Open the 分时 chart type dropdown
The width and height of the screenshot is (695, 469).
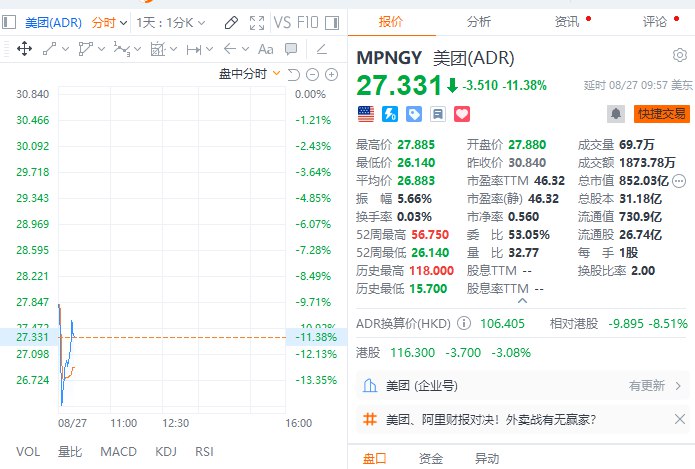(x=109, y=23)
